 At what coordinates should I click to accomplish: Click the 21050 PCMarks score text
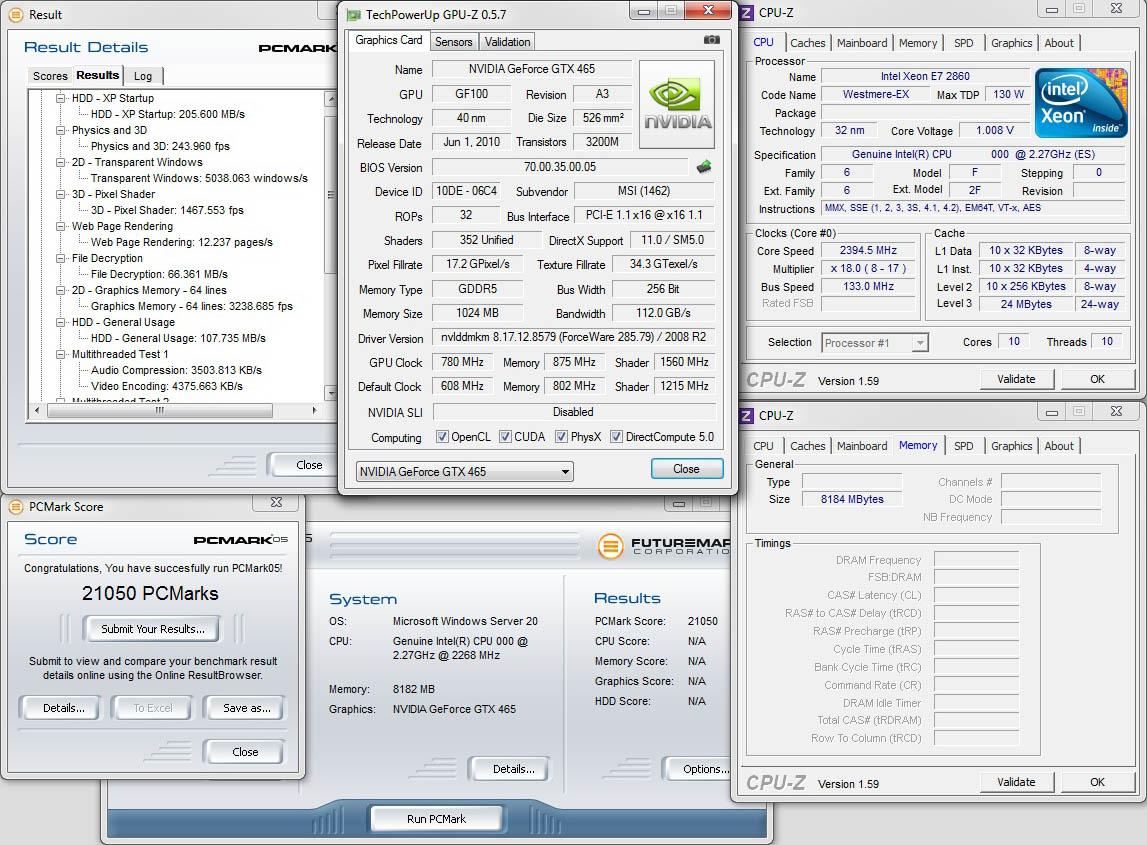[150, 593]
